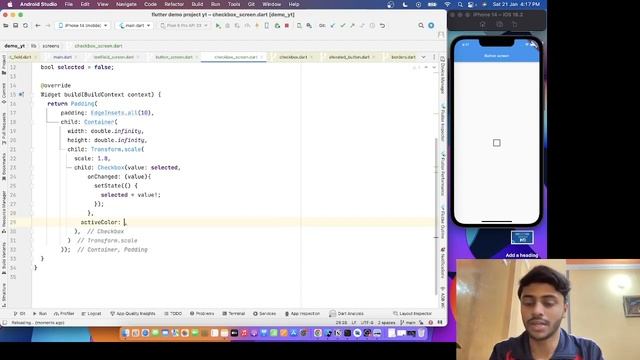This screenshot has height=360, width=640.
Task: Open the Flutter Performance side panel
Action: pos(442,173)
